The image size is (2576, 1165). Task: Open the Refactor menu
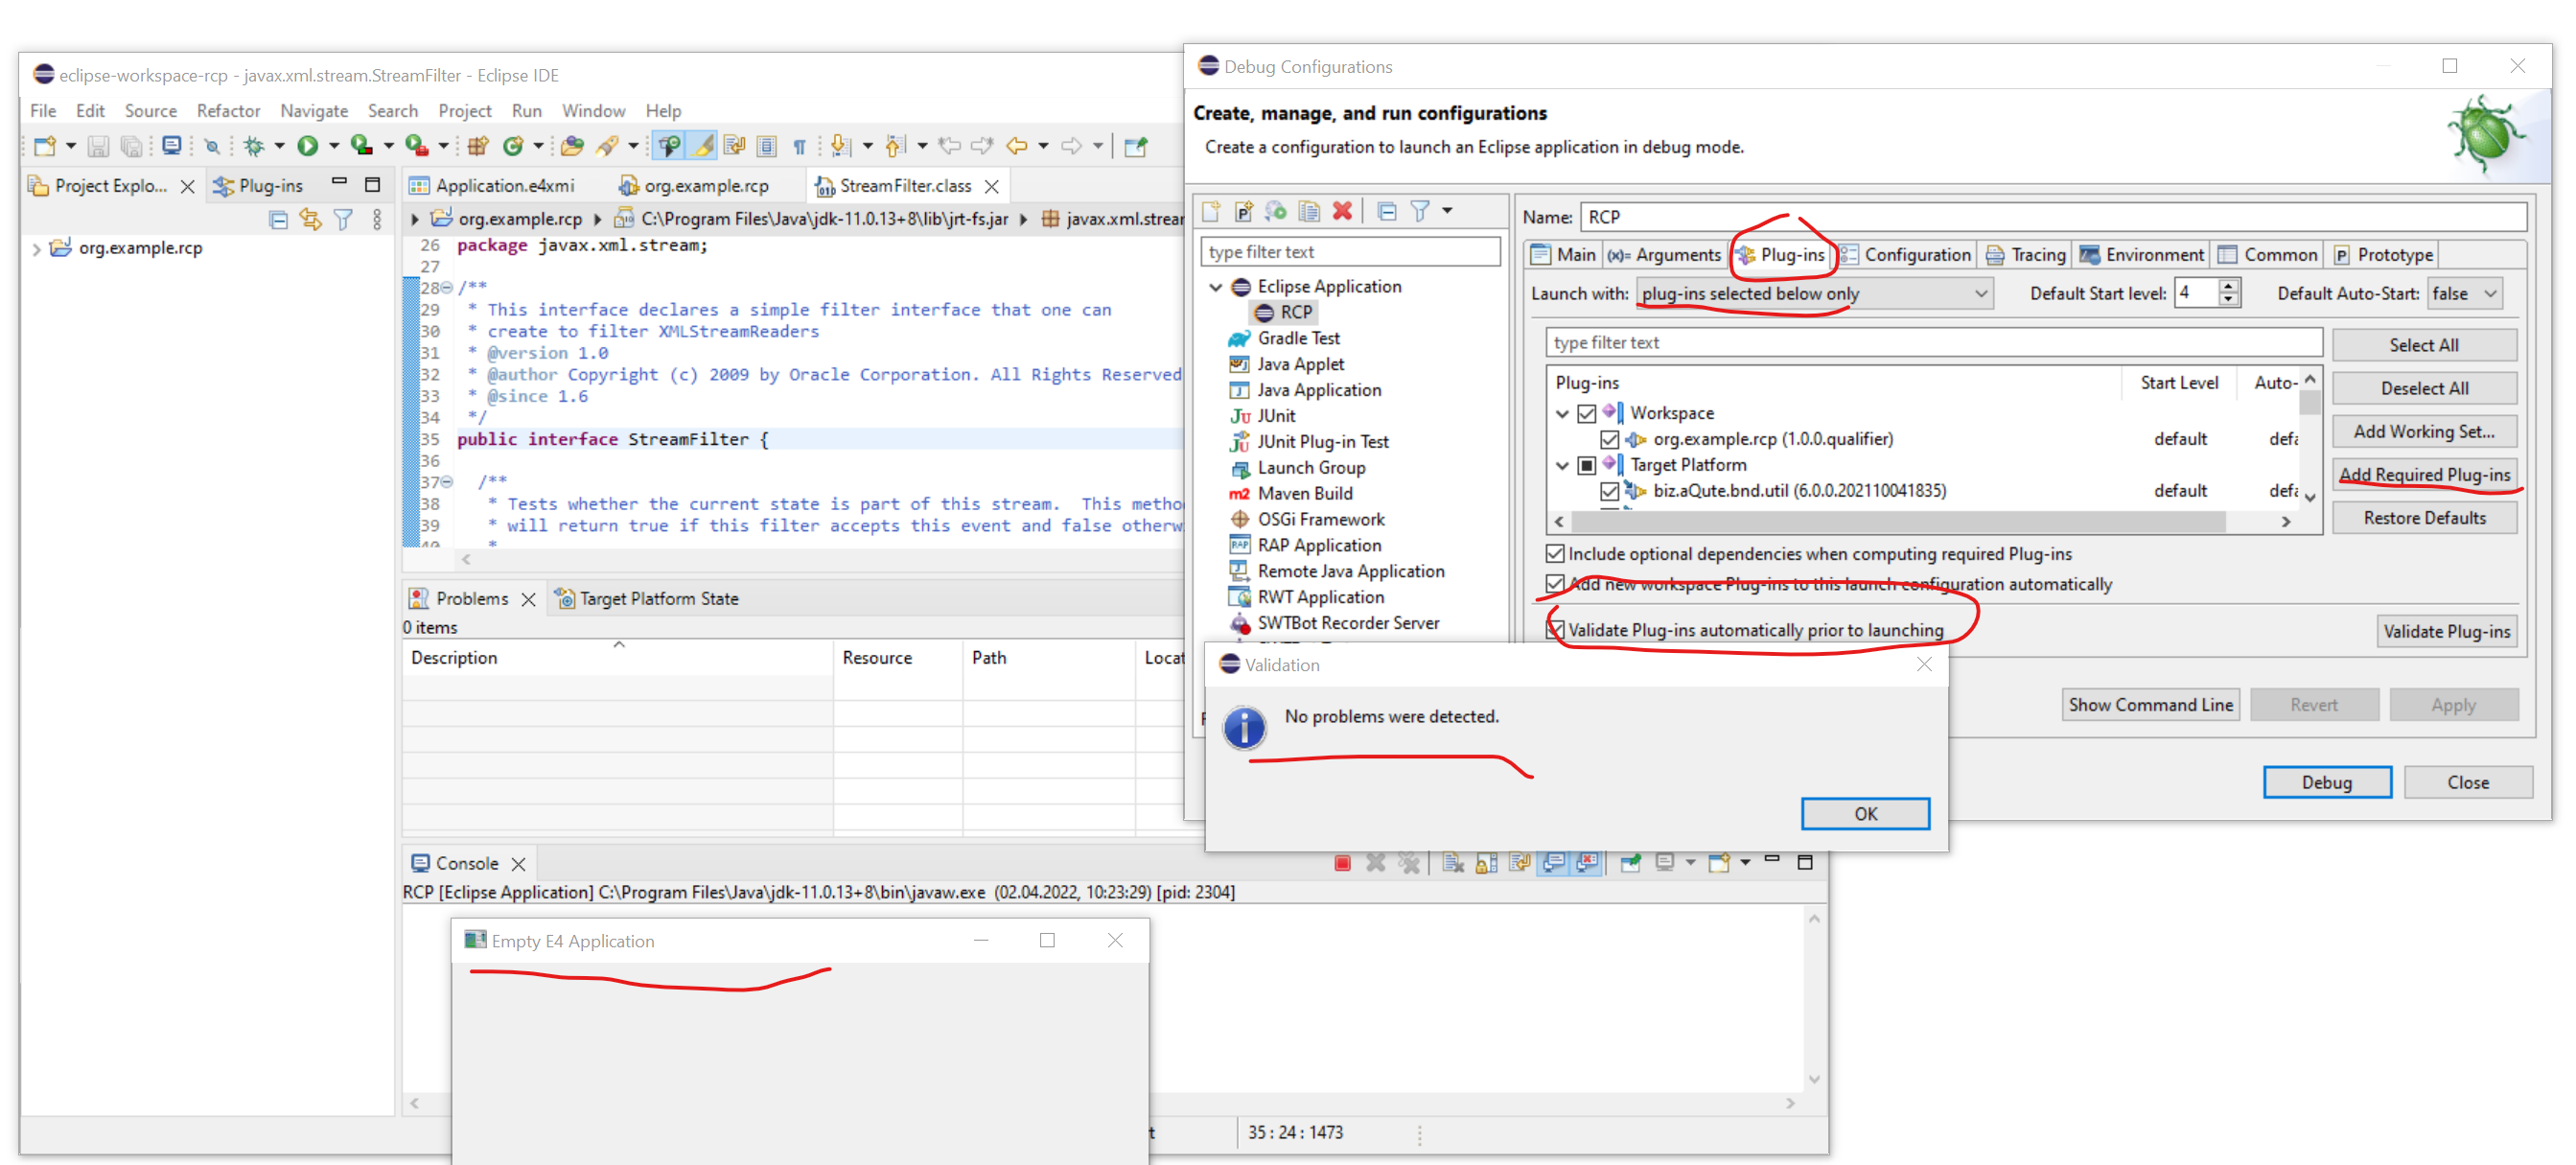coord(228,111)
